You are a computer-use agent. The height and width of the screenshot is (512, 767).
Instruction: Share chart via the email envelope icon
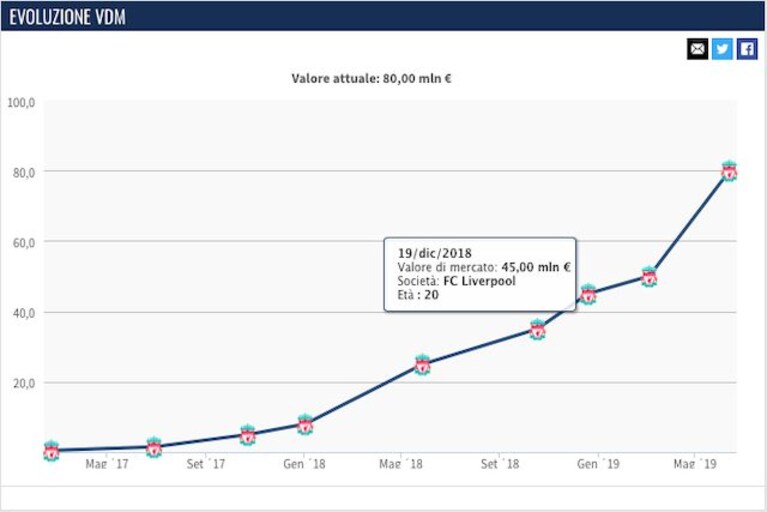coord(697,49)
